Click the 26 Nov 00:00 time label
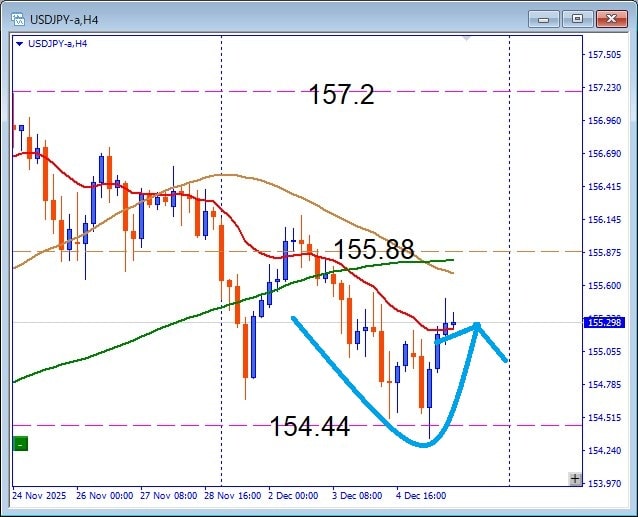 pos(105,495)
